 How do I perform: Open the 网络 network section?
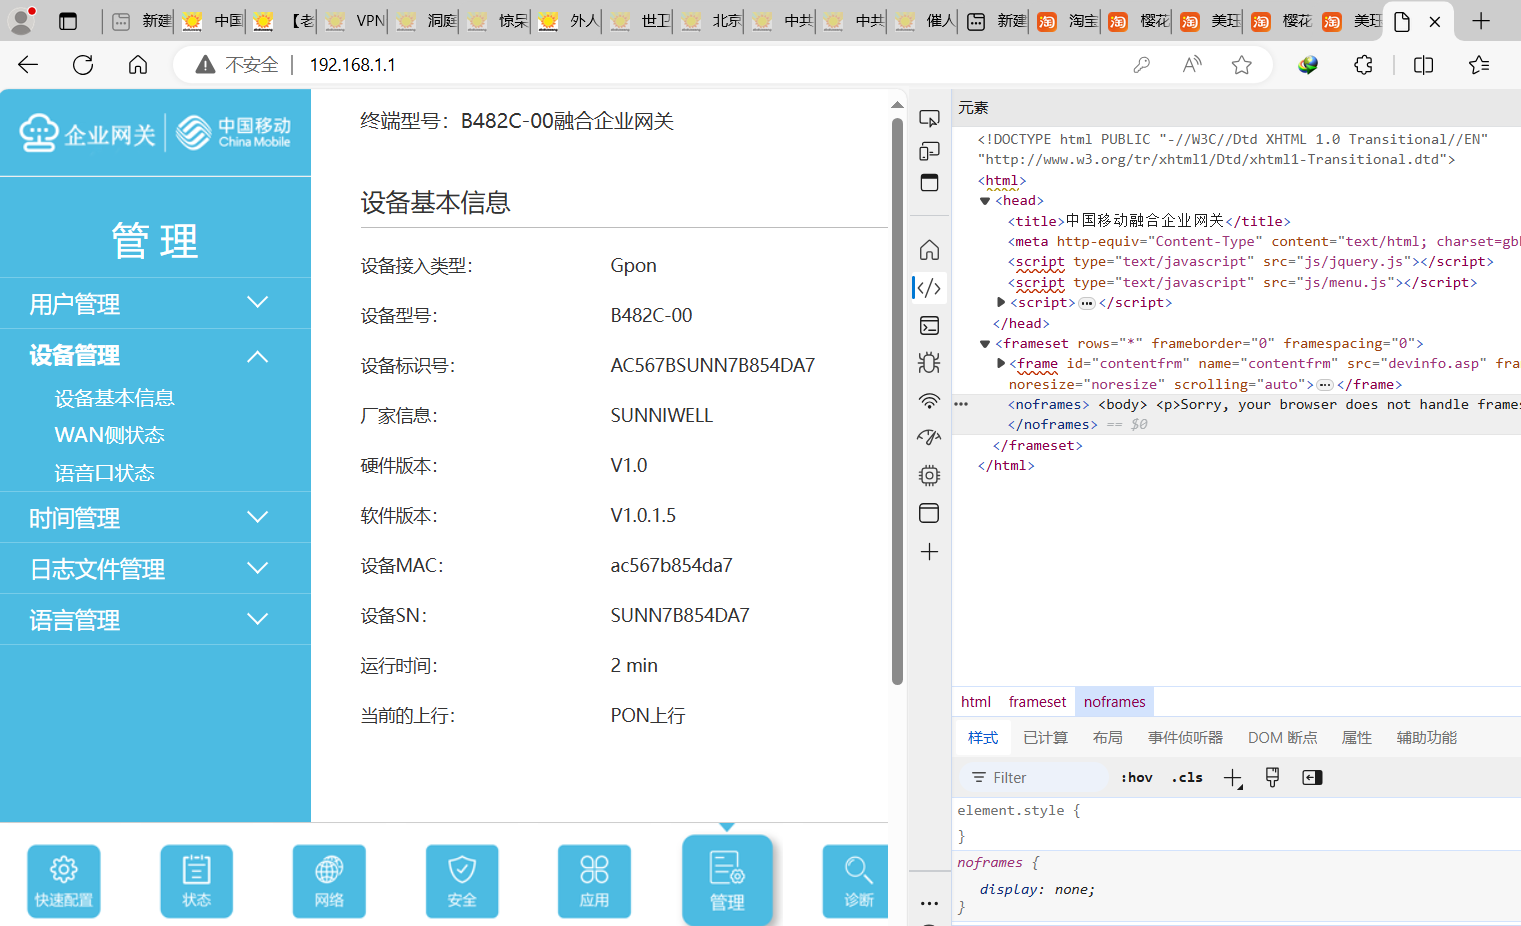329,881
